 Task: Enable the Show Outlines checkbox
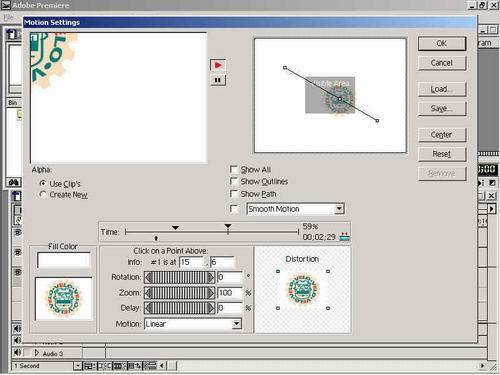click(x=234, y=181)
